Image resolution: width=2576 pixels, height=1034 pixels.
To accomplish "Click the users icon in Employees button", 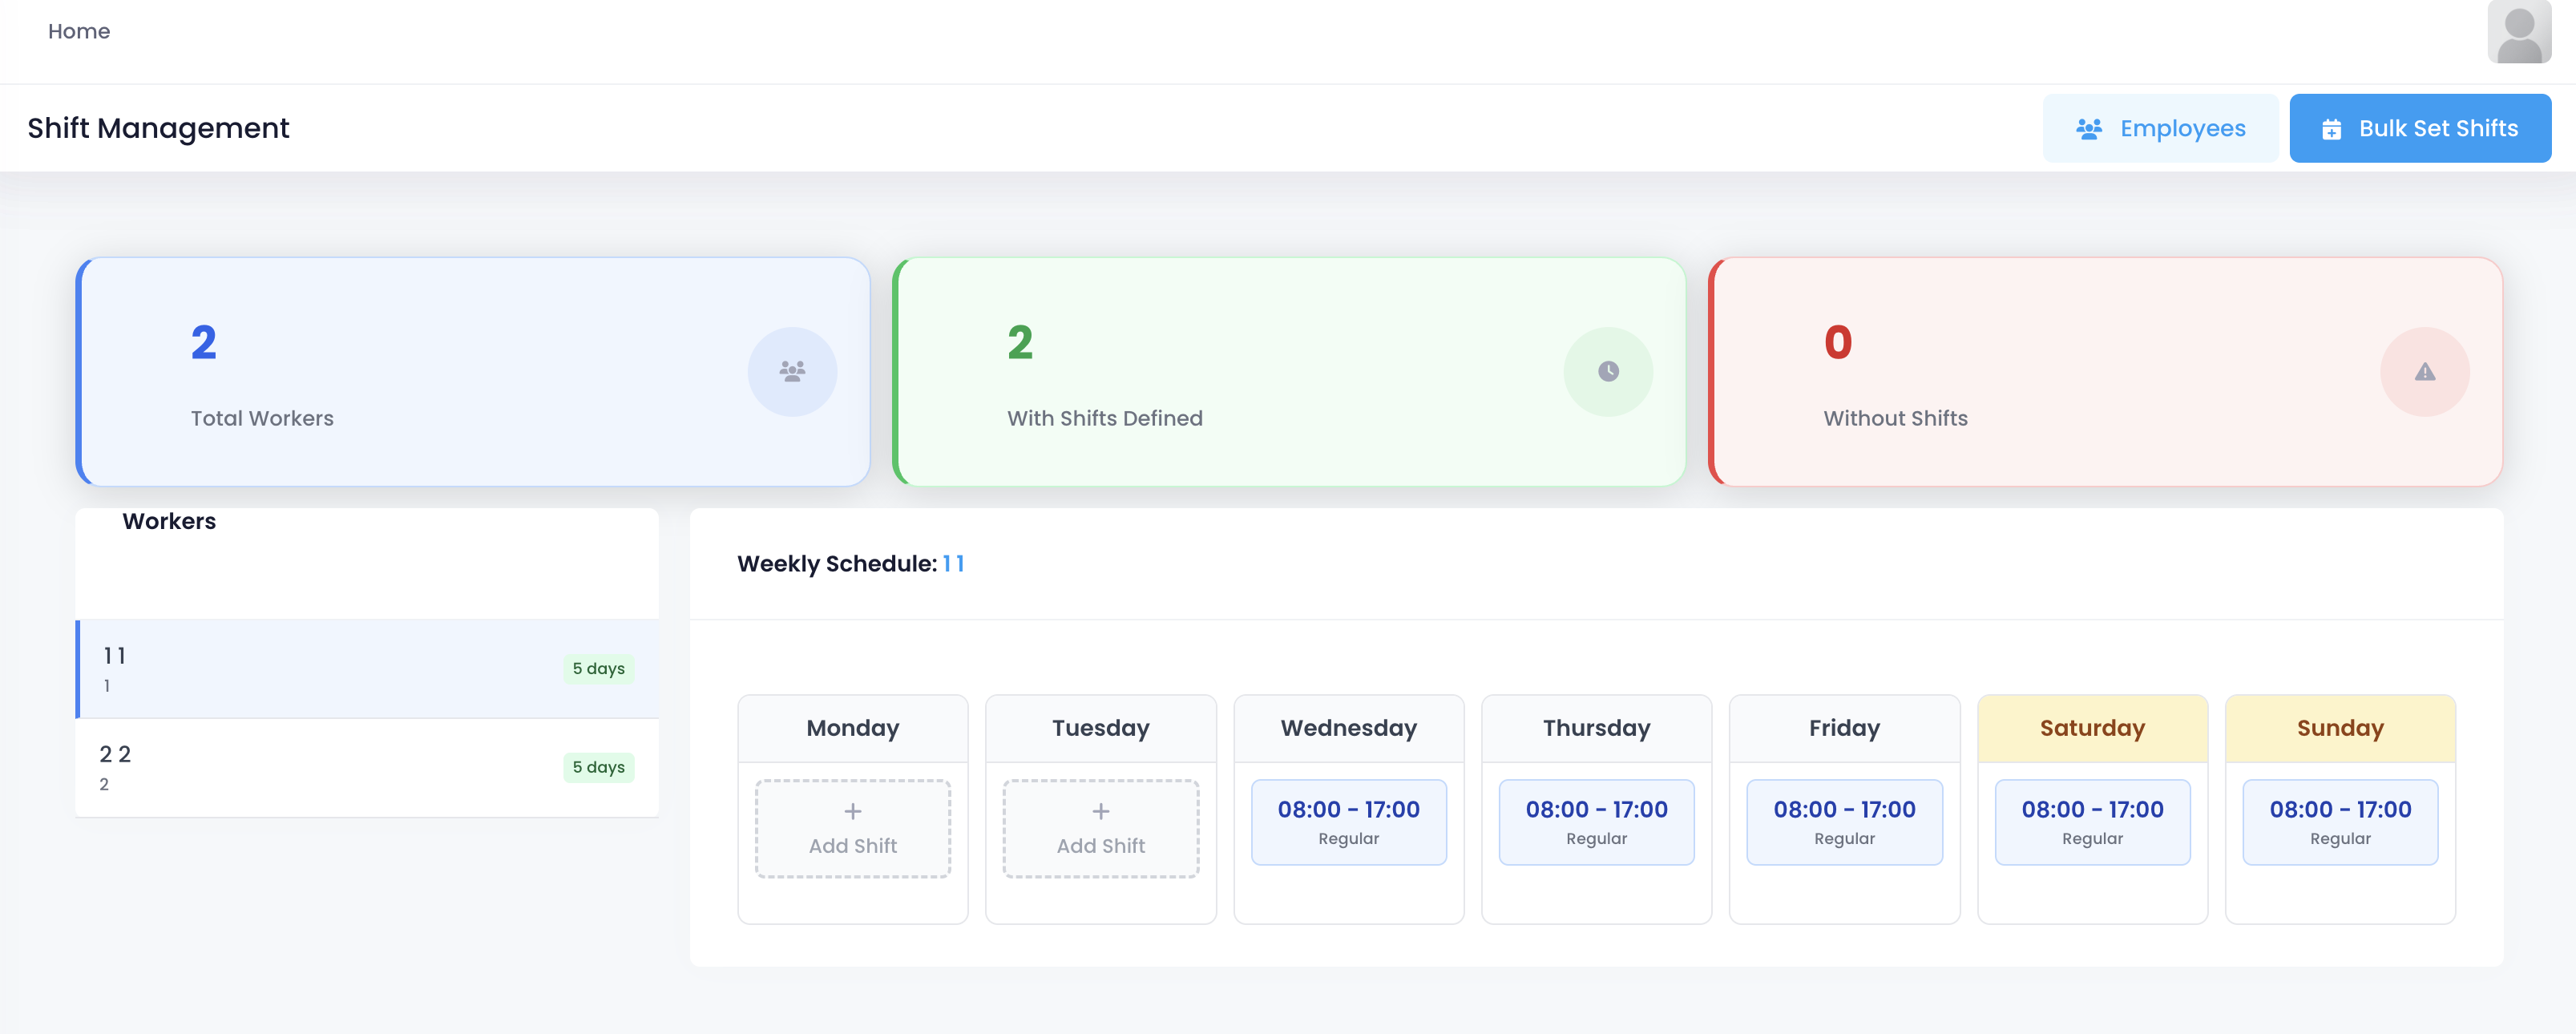I will [x=2088, y=129].
